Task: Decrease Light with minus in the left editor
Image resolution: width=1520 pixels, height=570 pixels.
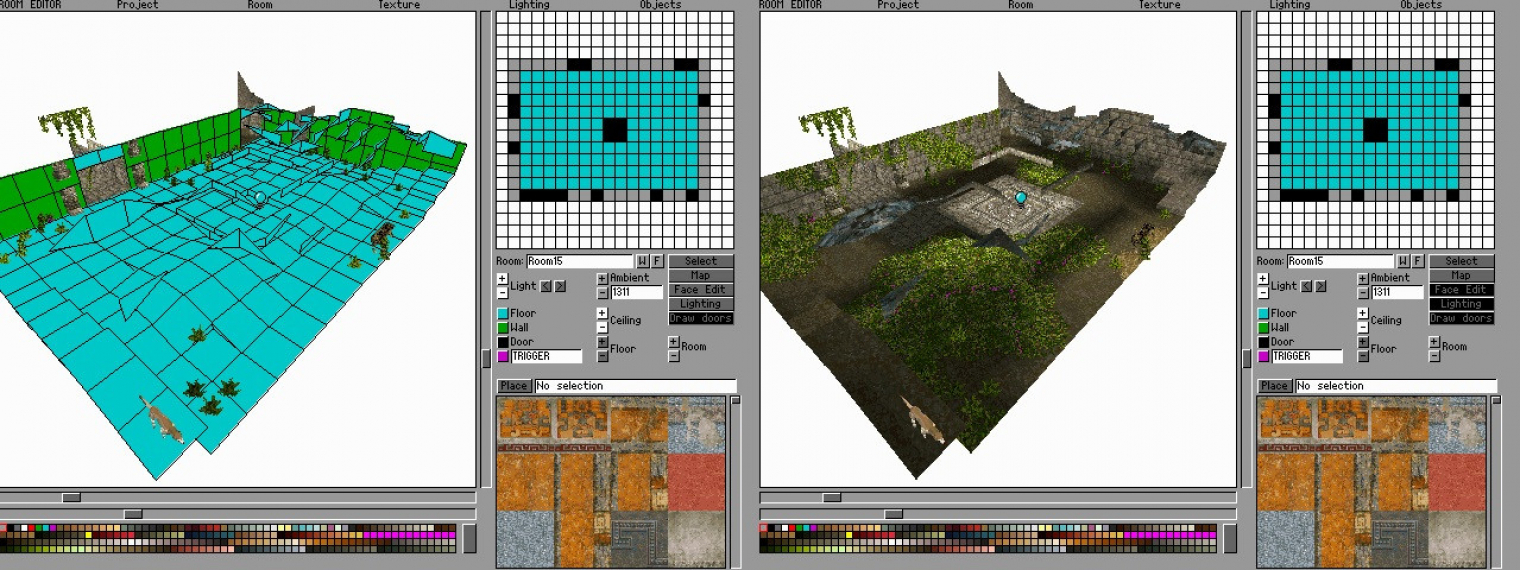Action: pos(502,293)
